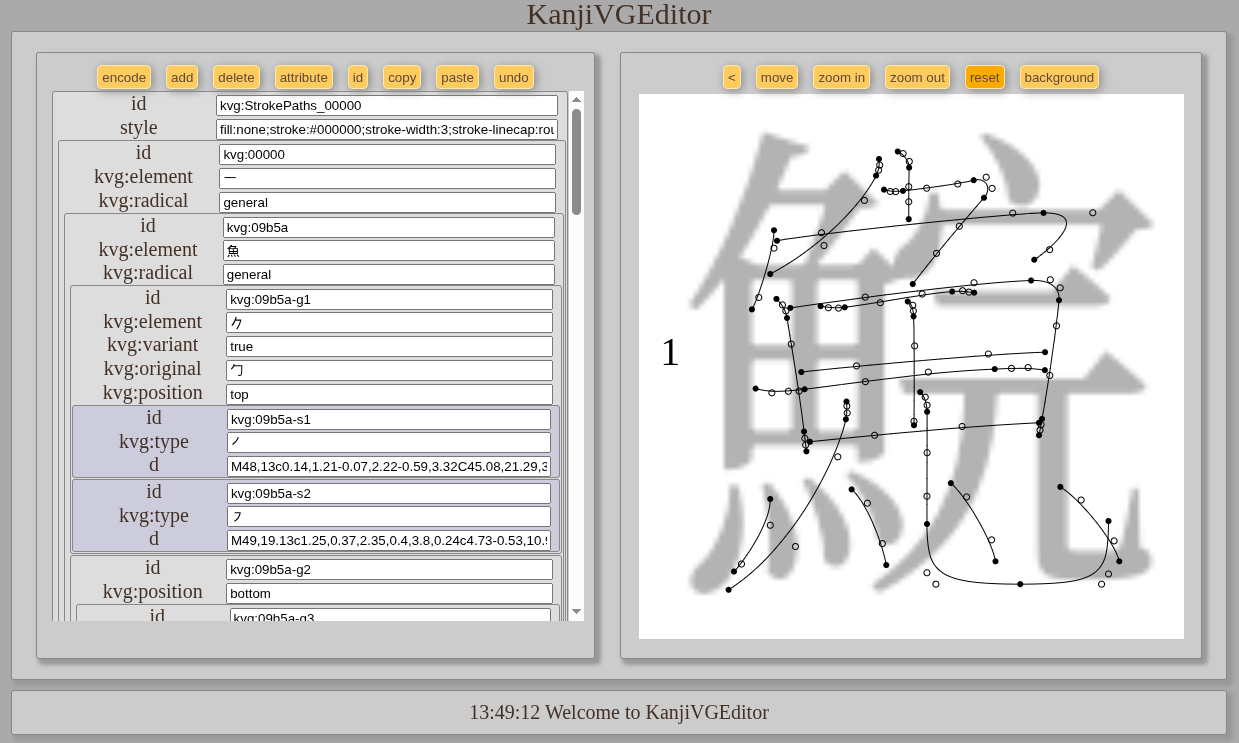
Task: Toggle the background button
Action: tap(1059, 77)
